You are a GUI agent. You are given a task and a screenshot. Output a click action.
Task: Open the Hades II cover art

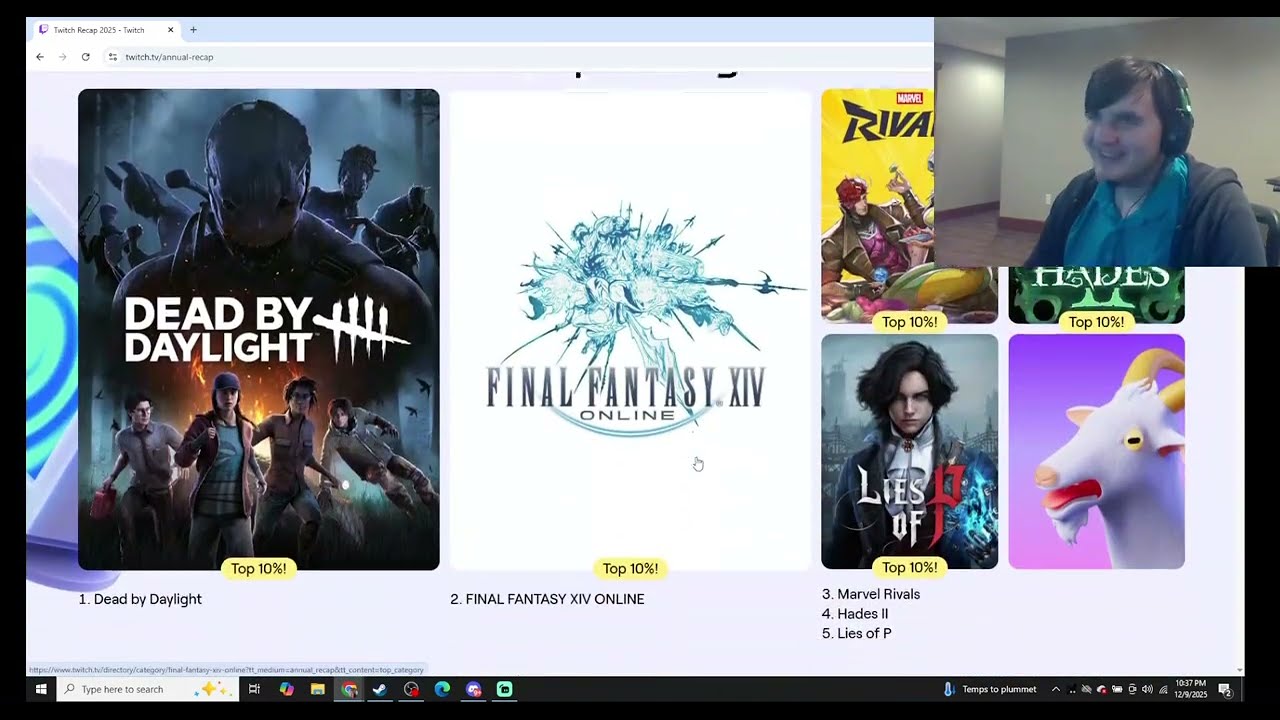tap(1096, 295)
